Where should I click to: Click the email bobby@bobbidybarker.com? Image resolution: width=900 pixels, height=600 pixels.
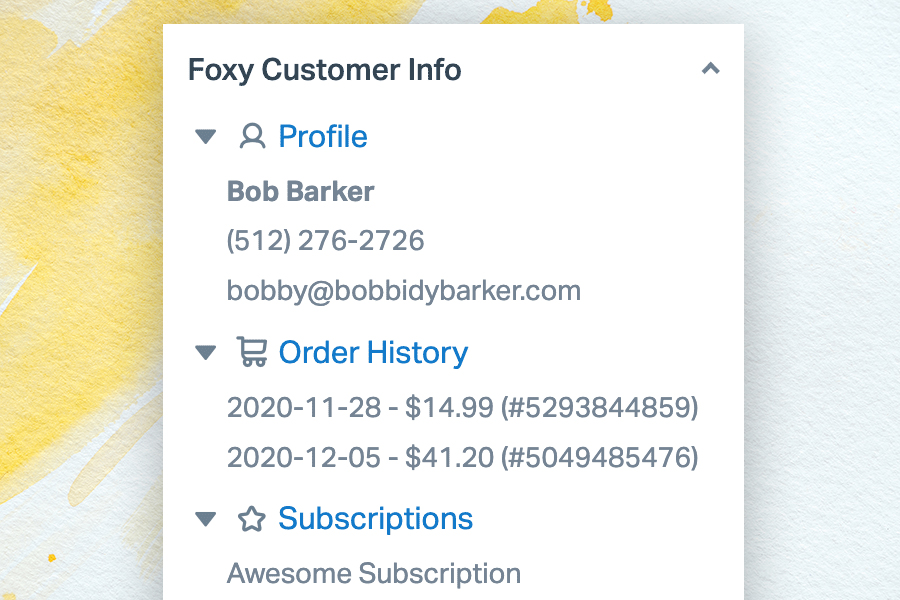[404, 291]
